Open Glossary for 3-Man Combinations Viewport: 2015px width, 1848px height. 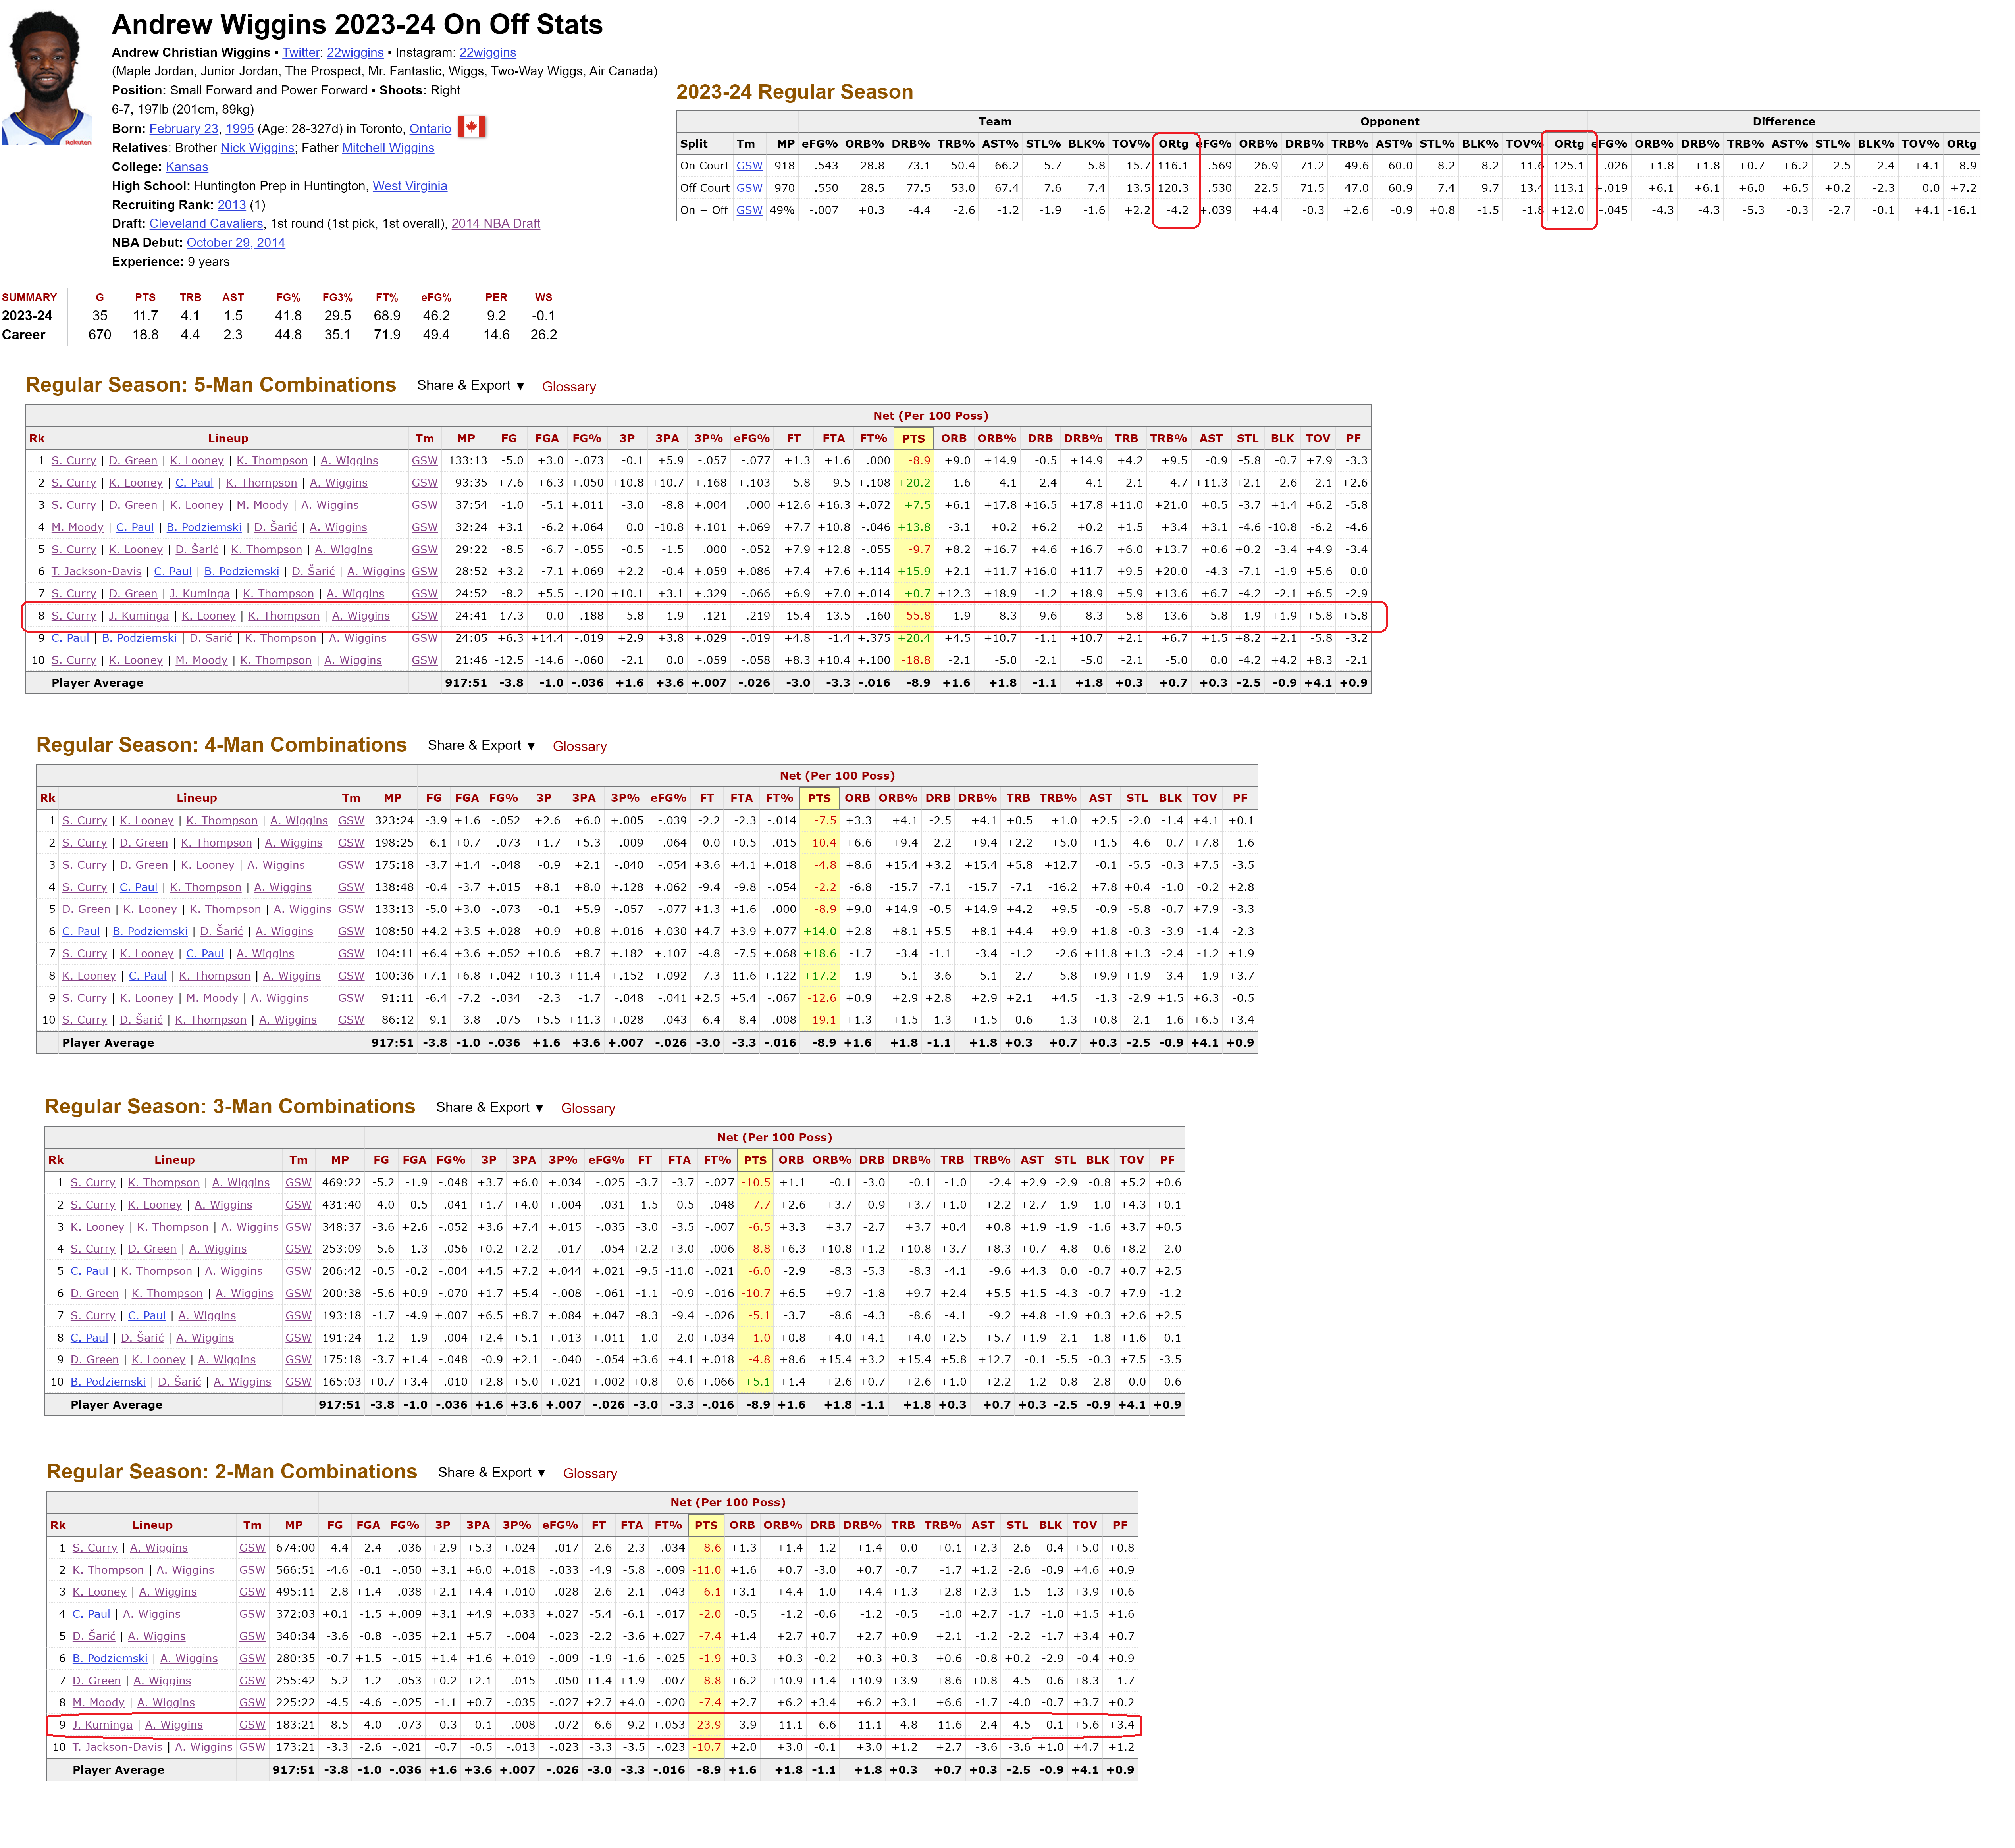click(588, 1109)
